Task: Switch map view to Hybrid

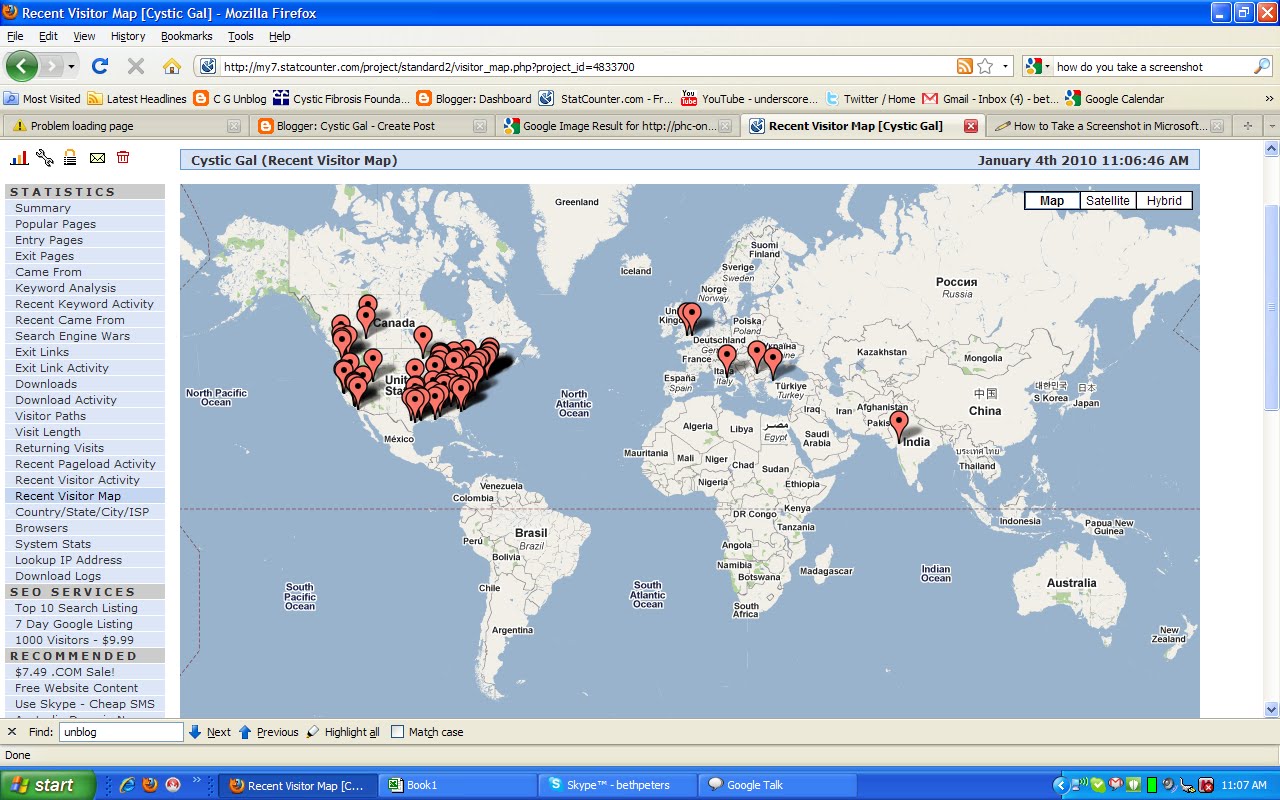Action: (x=1164, y=201)
